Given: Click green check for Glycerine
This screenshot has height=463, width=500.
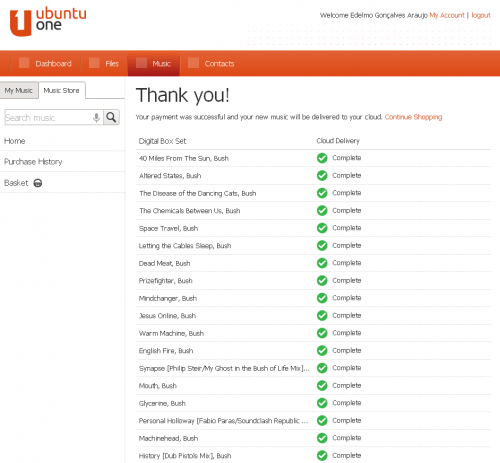Looking at the screenshot, I should 322,403.
